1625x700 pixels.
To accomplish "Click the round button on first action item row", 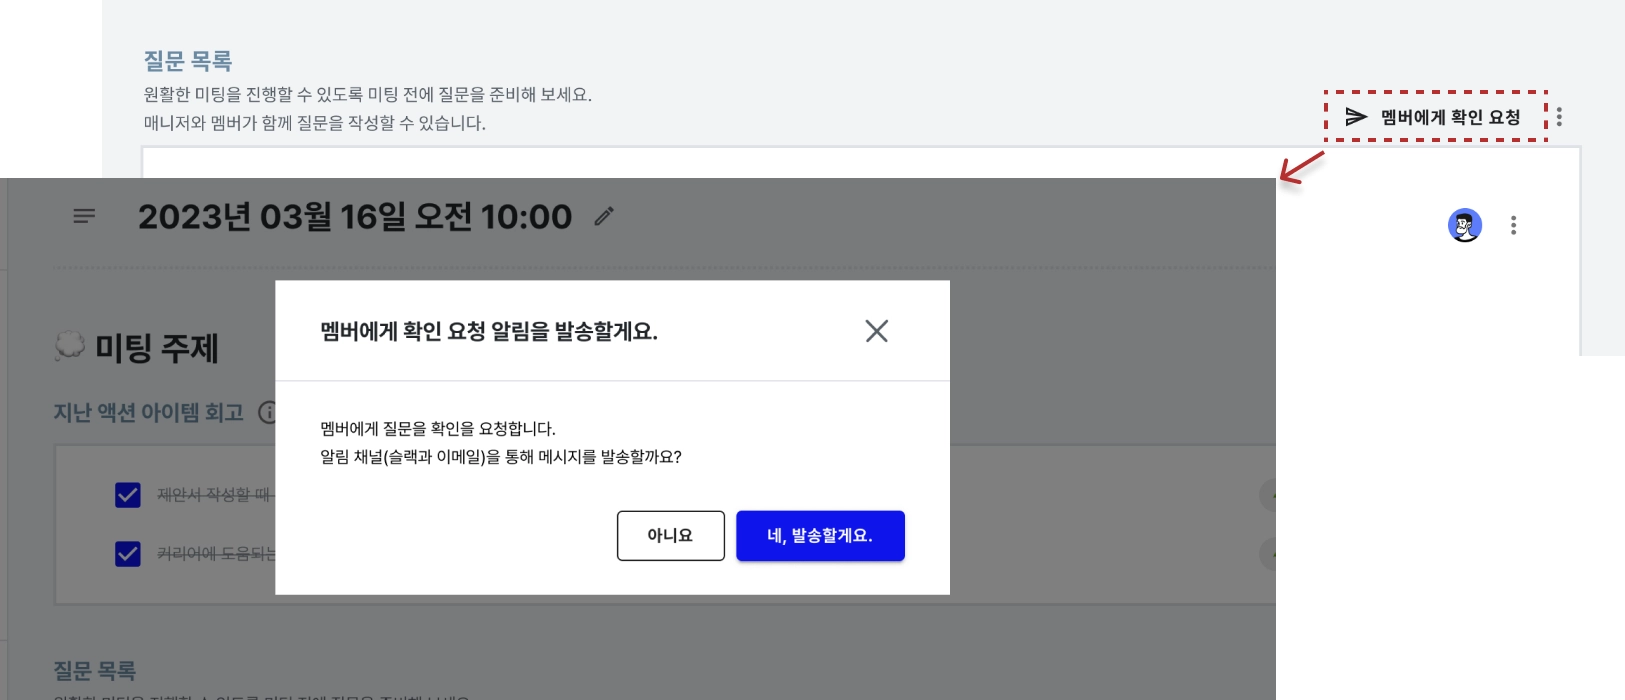I will tap(1268, 495).
